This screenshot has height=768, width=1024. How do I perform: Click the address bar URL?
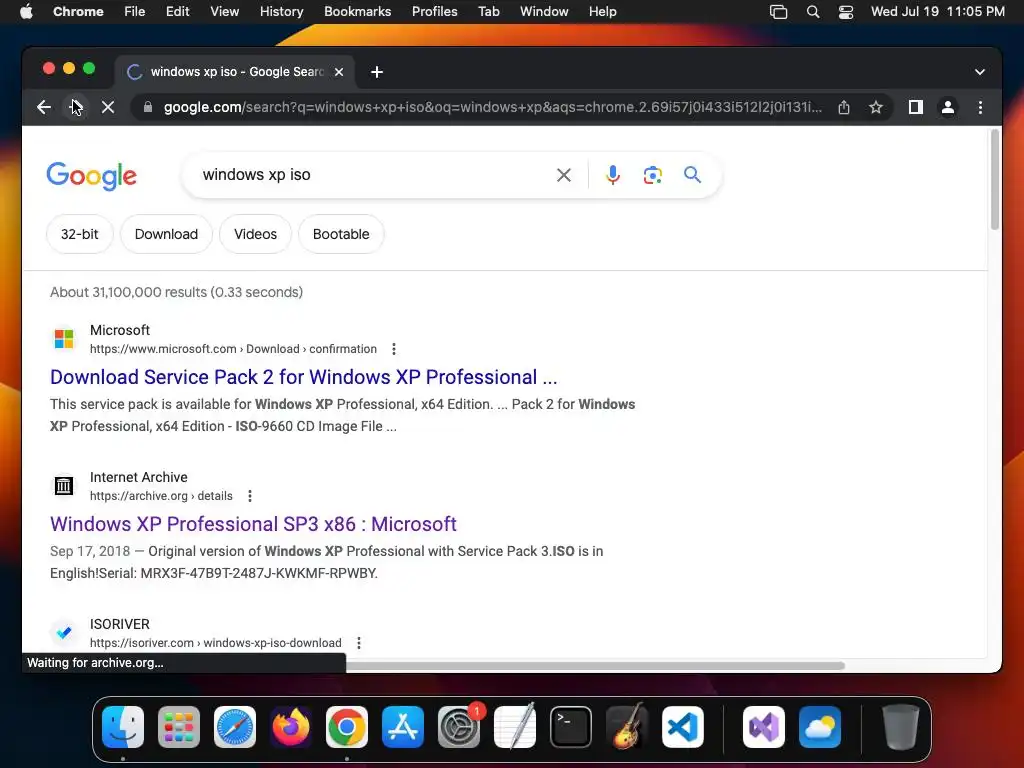[x=493, y=107]
